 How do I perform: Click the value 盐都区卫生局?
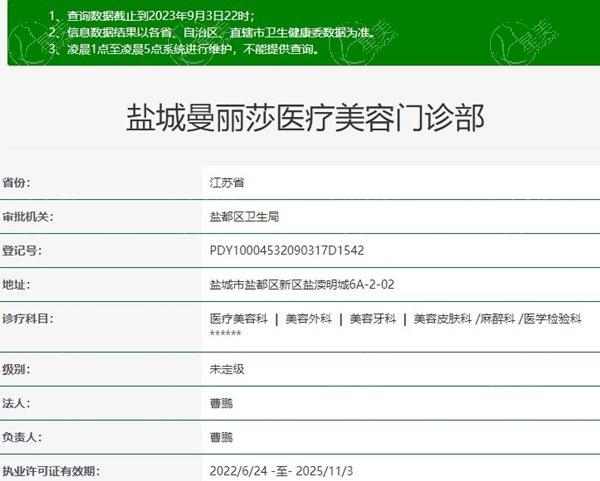point(245,217)
